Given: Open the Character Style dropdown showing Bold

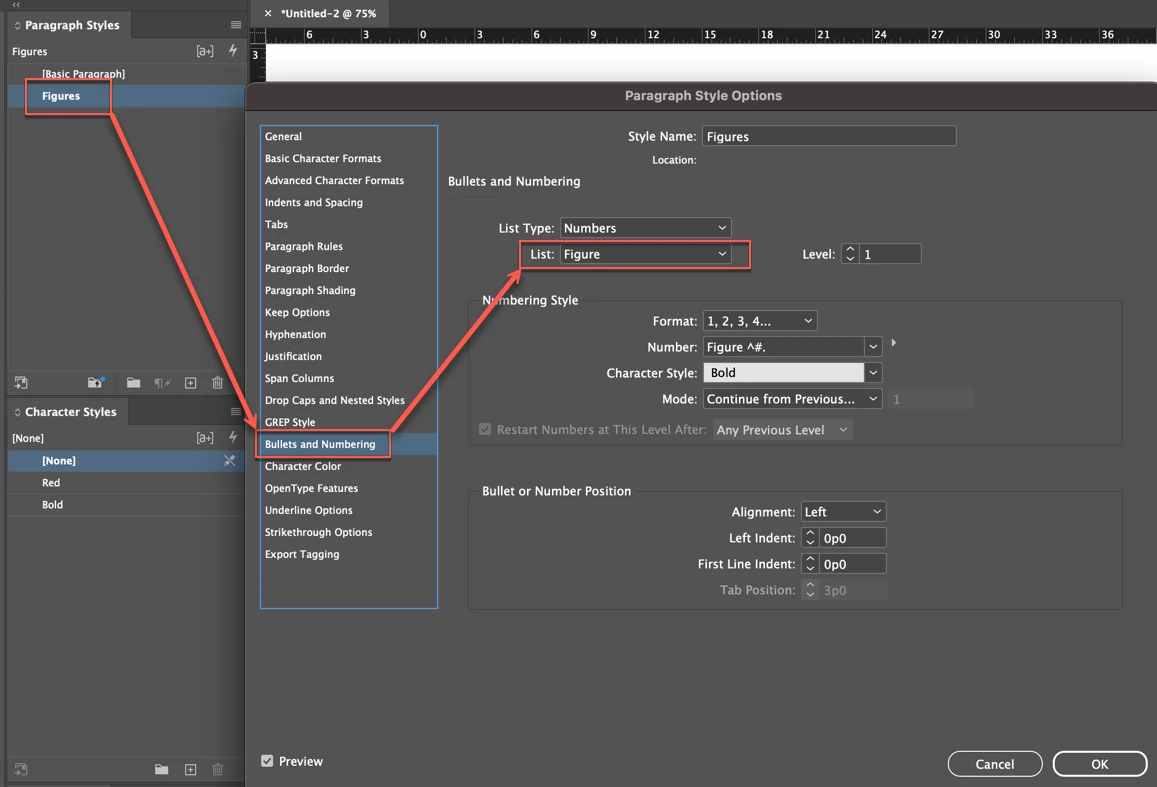Looking at the screenshot, I should click(873, 372).
